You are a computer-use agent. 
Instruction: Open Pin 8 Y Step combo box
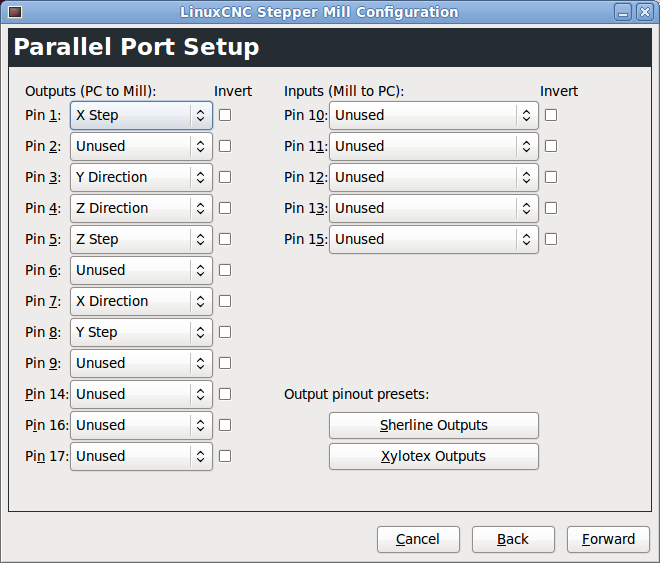[141, 332]
